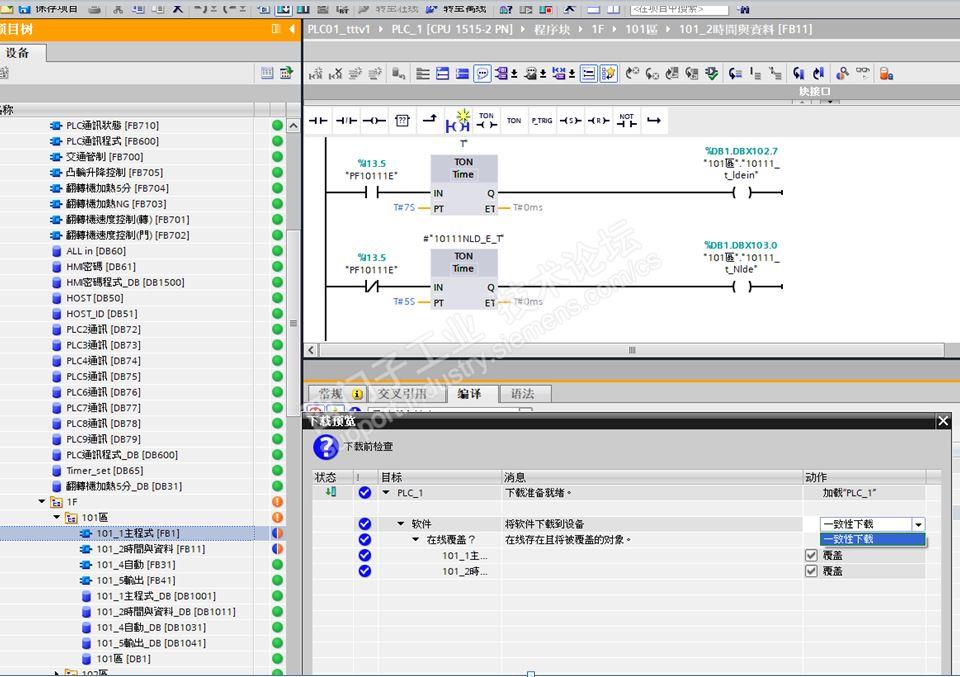Select 101區 [DB1] data block
The width and height of the screenshot is (960, 677).
124,659
